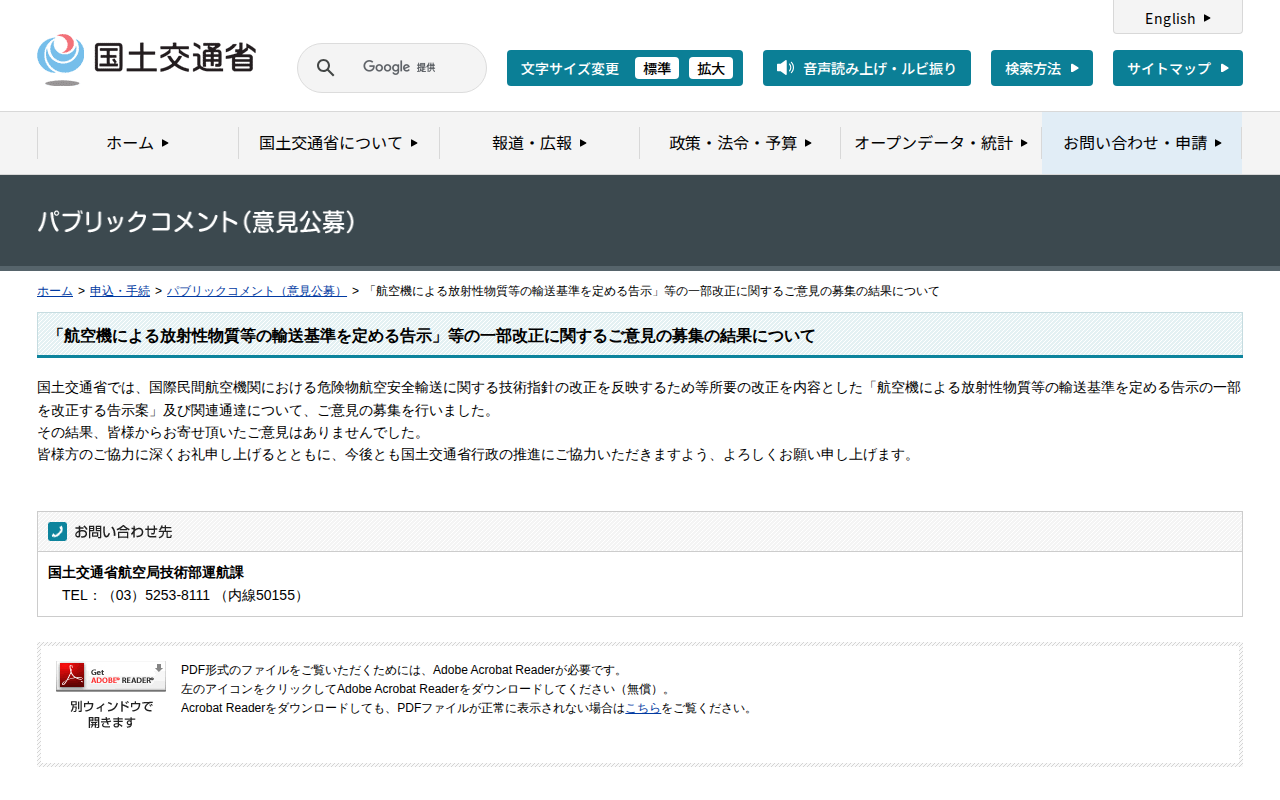Click the magnifying glass search icon

click(325, 68)
